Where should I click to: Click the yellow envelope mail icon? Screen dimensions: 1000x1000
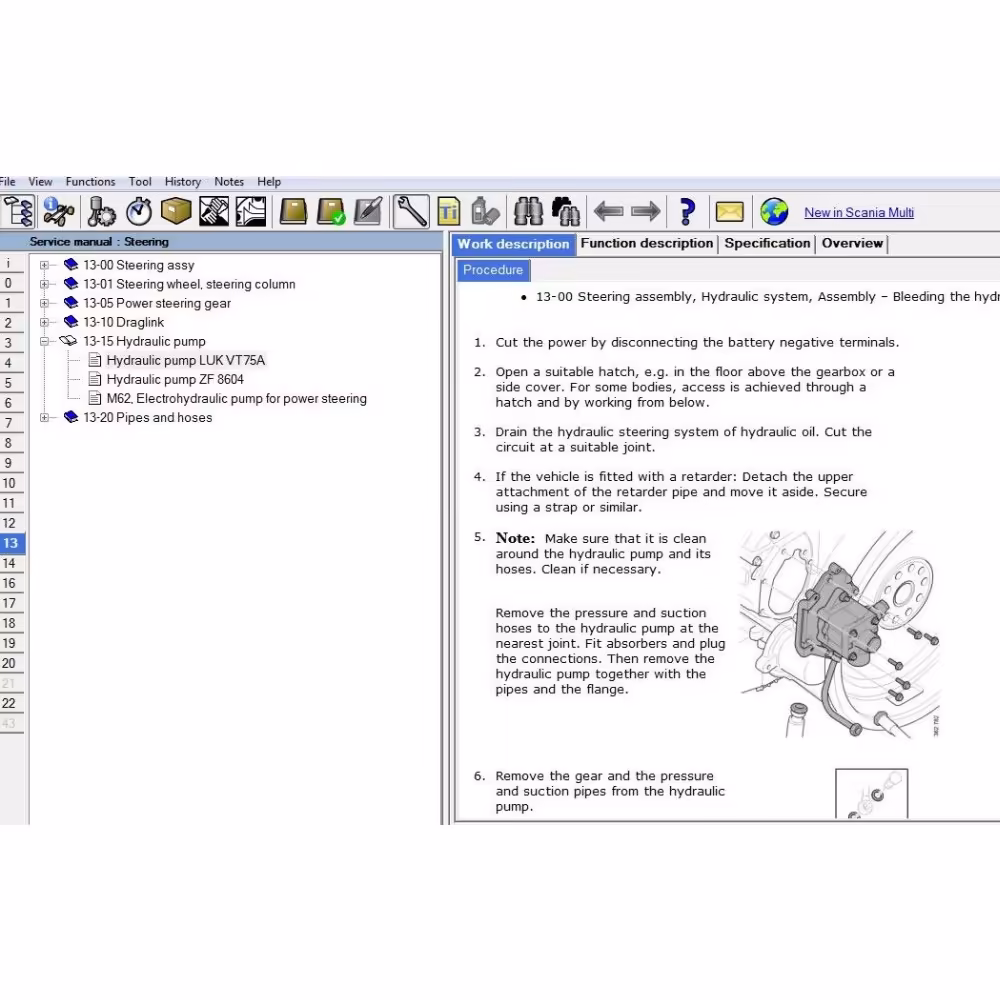(x=730, y=212)
